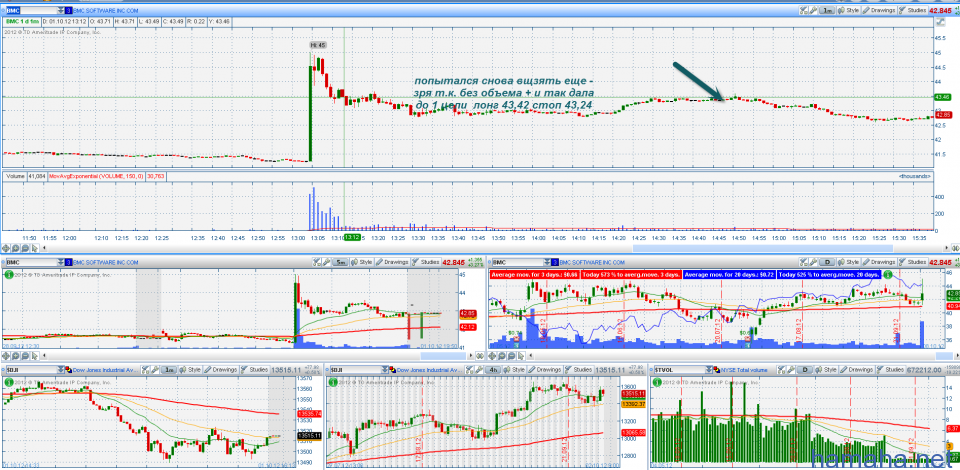Viewport: 960px width, 470px height.
Task: Change the 1m timeframe of top BMC chart
Action: pos(827,10)
